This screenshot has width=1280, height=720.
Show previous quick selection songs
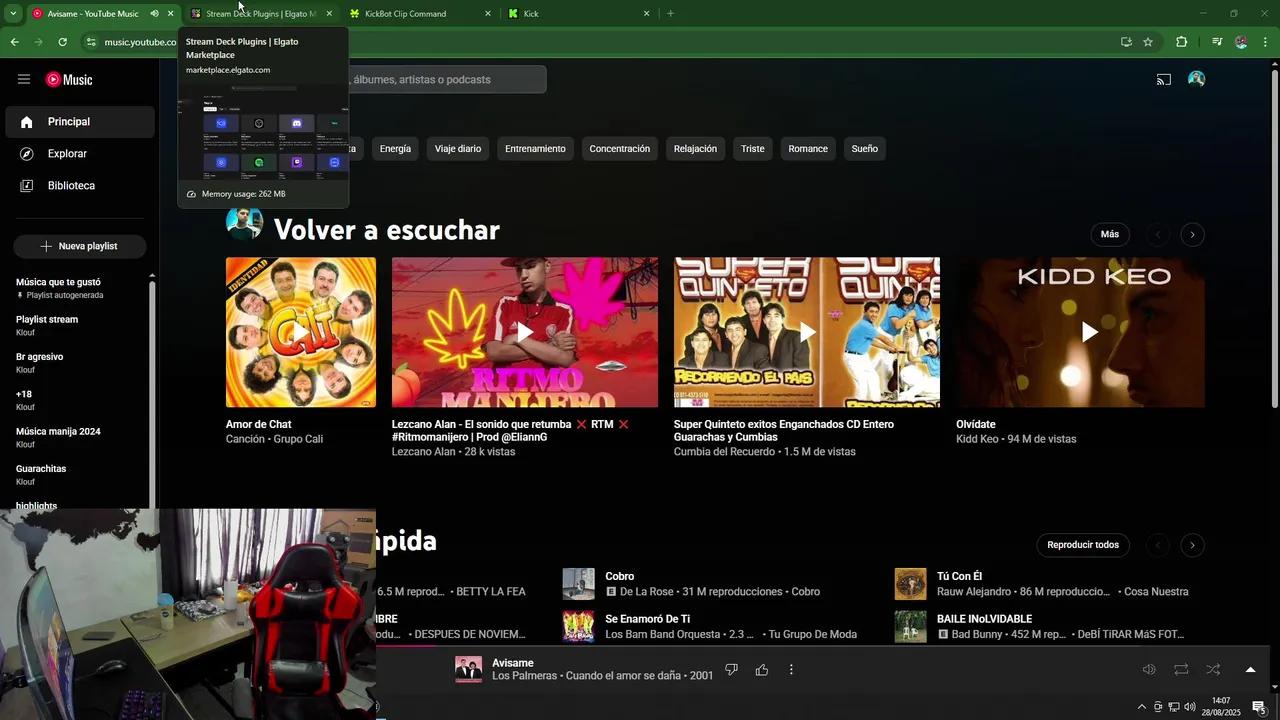coord(1158,545)
